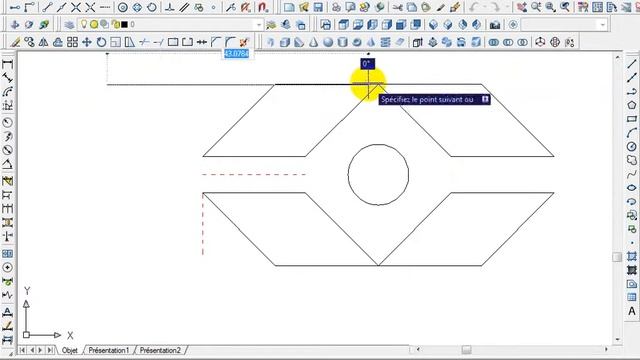The image size is (640, 360).
Task: Choose the Trim tool
Action: (144, 42)
